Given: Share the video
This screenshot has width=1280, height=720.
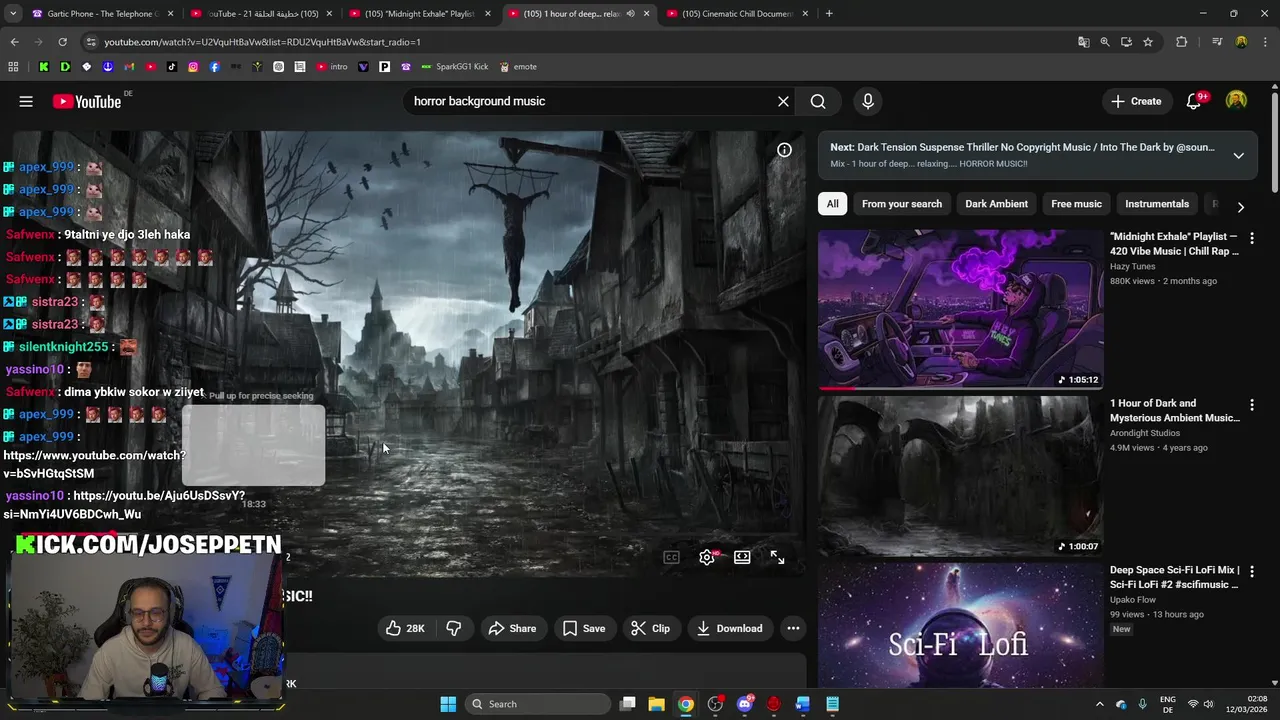Looking at the screenshot, I should pyautogui.click(x=512, y=628).
